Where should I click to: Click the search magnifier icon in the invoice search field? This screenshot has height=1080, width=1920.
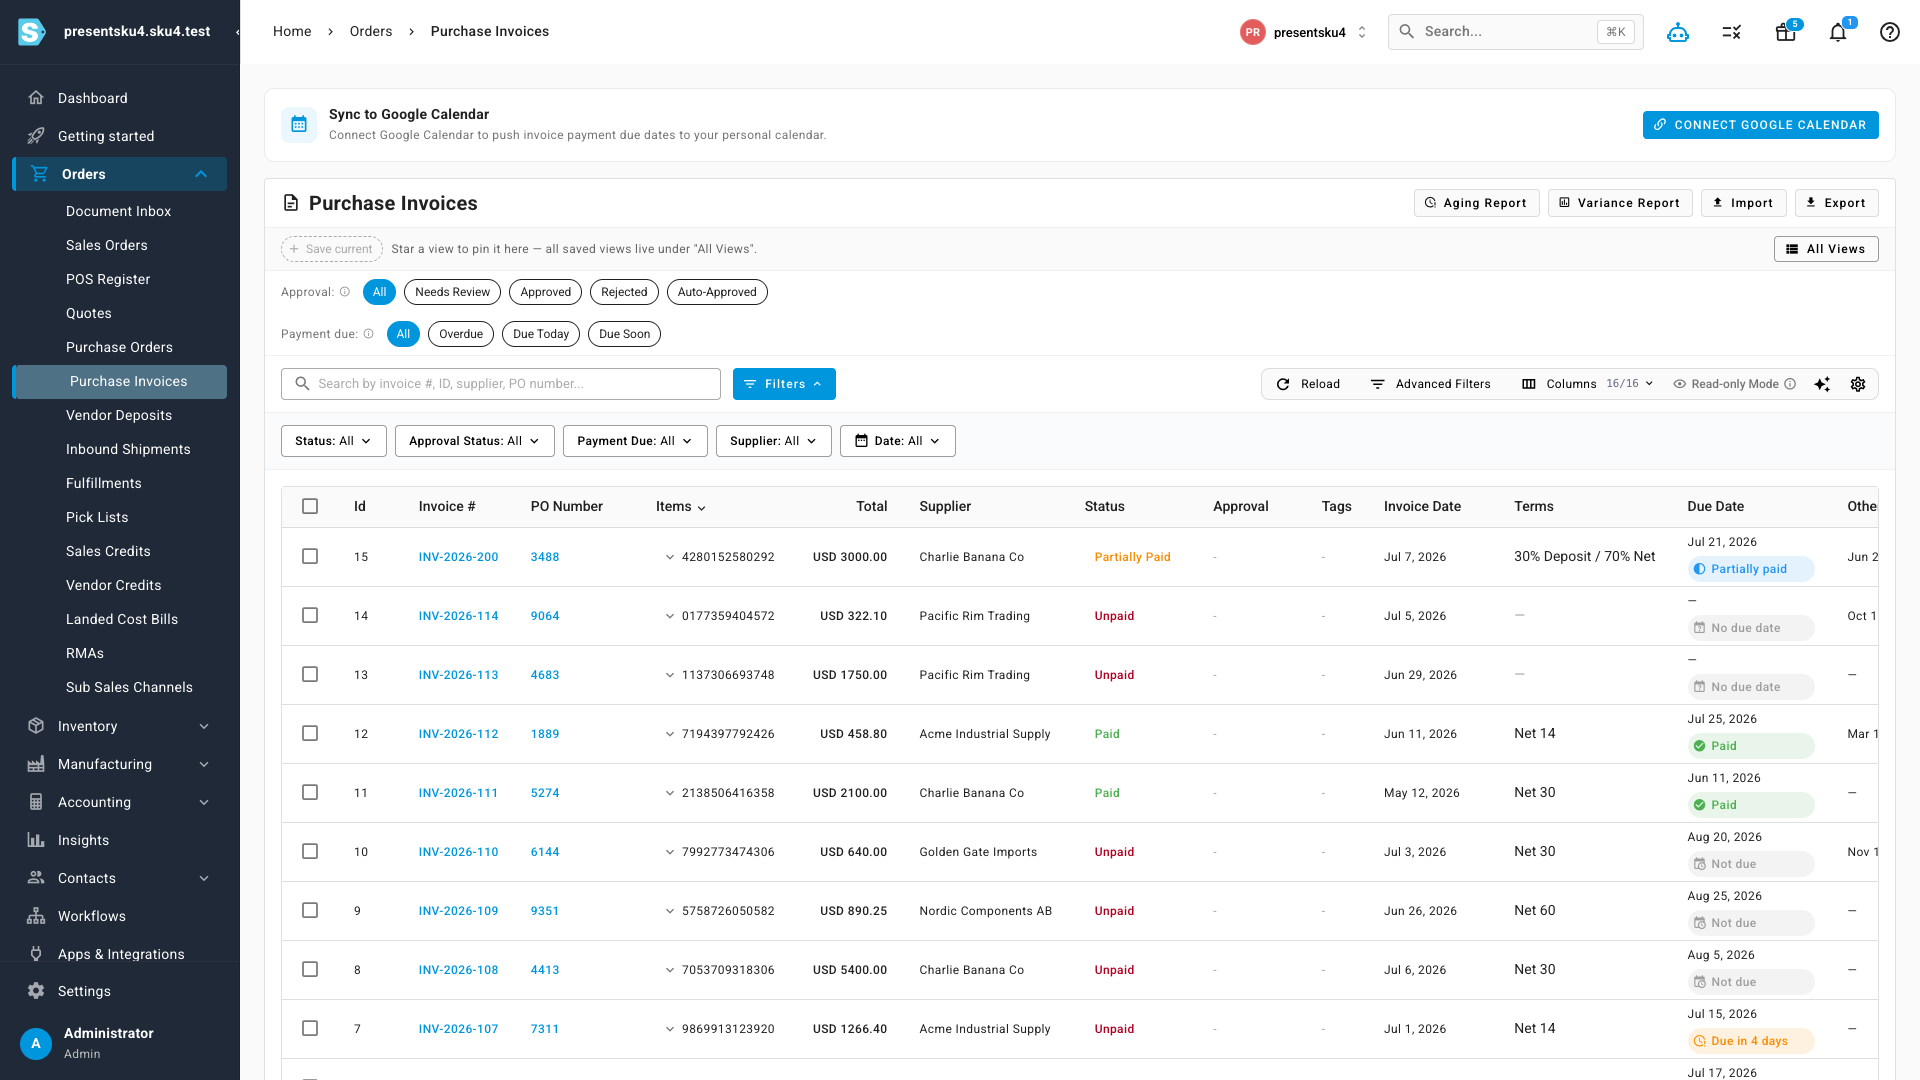[x=302, y=384]
